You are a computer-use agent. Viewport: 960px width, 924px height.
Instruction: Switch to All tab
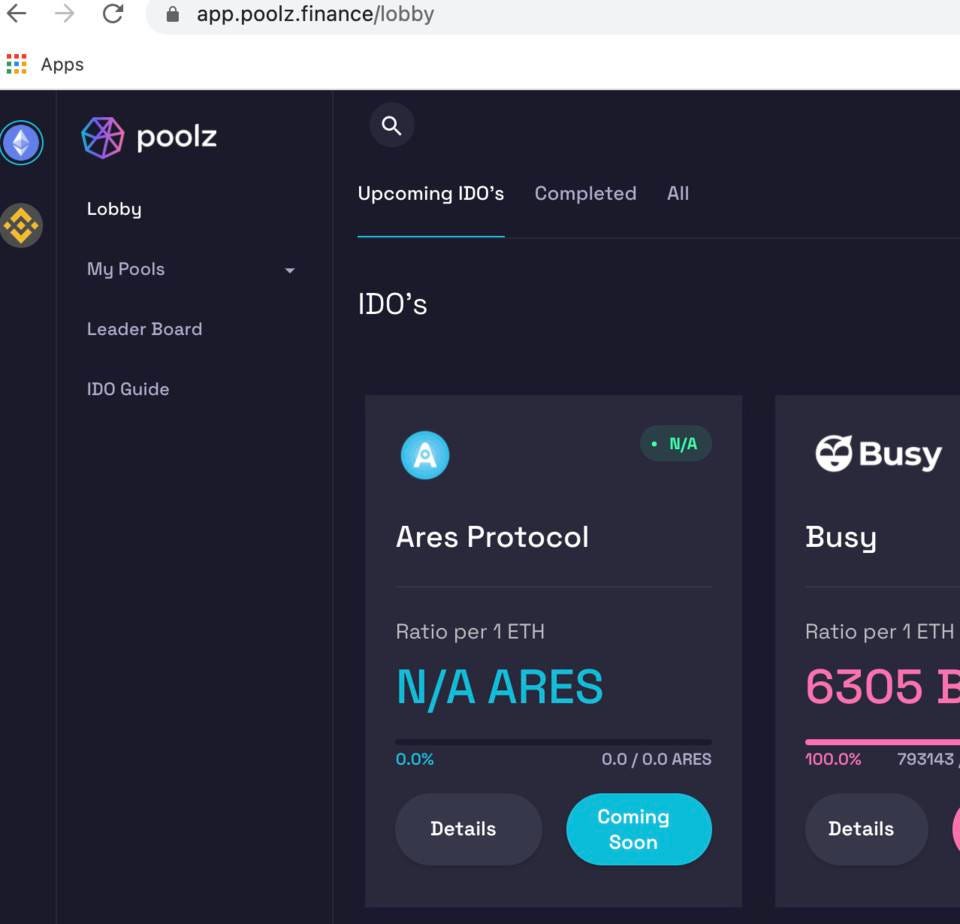(x=678, y=193)
